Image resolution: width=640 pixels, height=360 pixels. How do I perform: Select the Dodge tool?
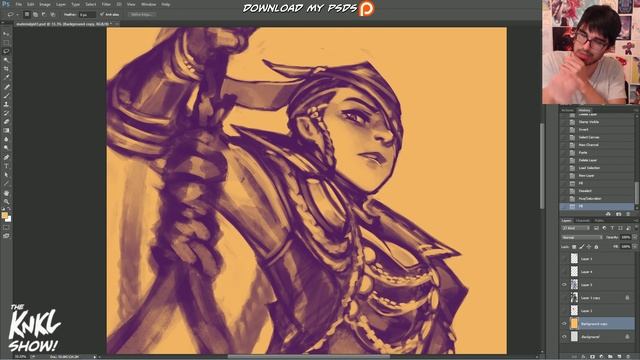point(6,148)
